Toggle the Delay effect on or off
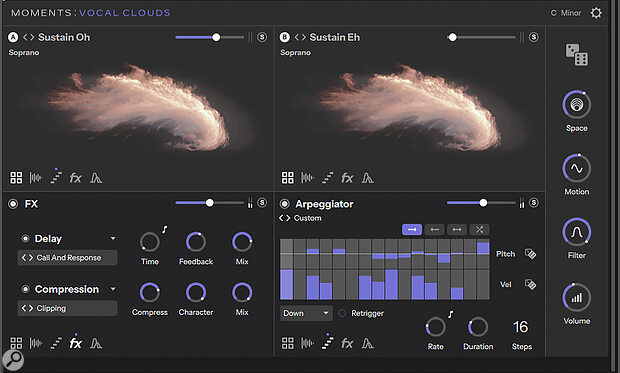The image size is (620, 373). tap(25, 239)
